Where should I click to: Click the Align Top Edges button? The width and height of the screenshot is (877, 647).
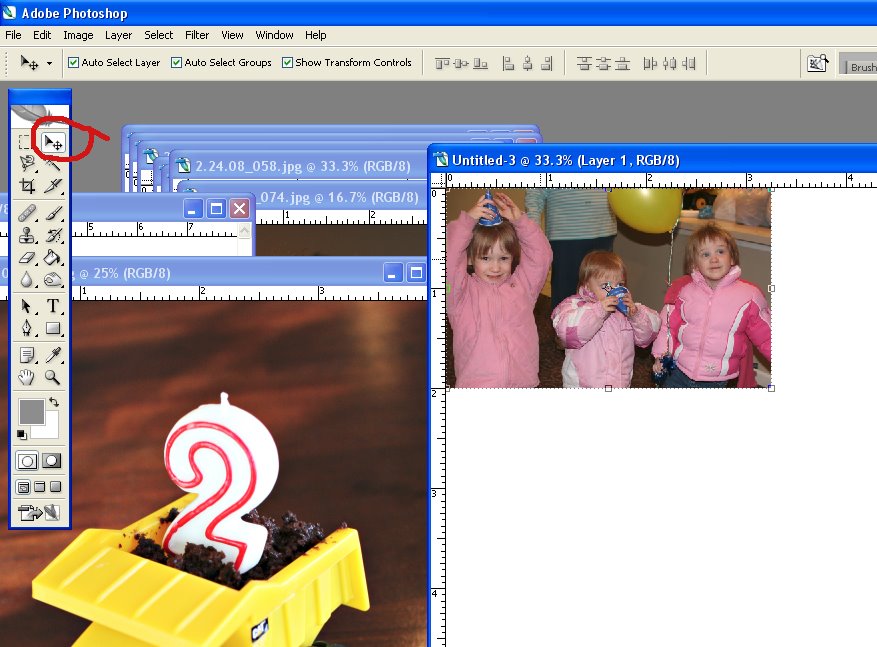pos(441,63)
